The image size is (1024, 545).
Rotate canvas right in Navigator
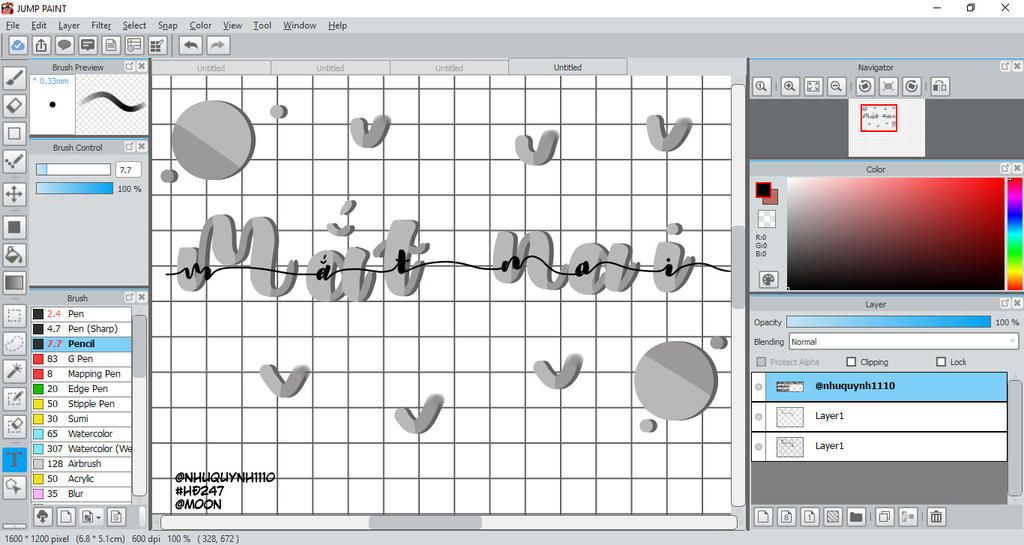tap(912, 86)
